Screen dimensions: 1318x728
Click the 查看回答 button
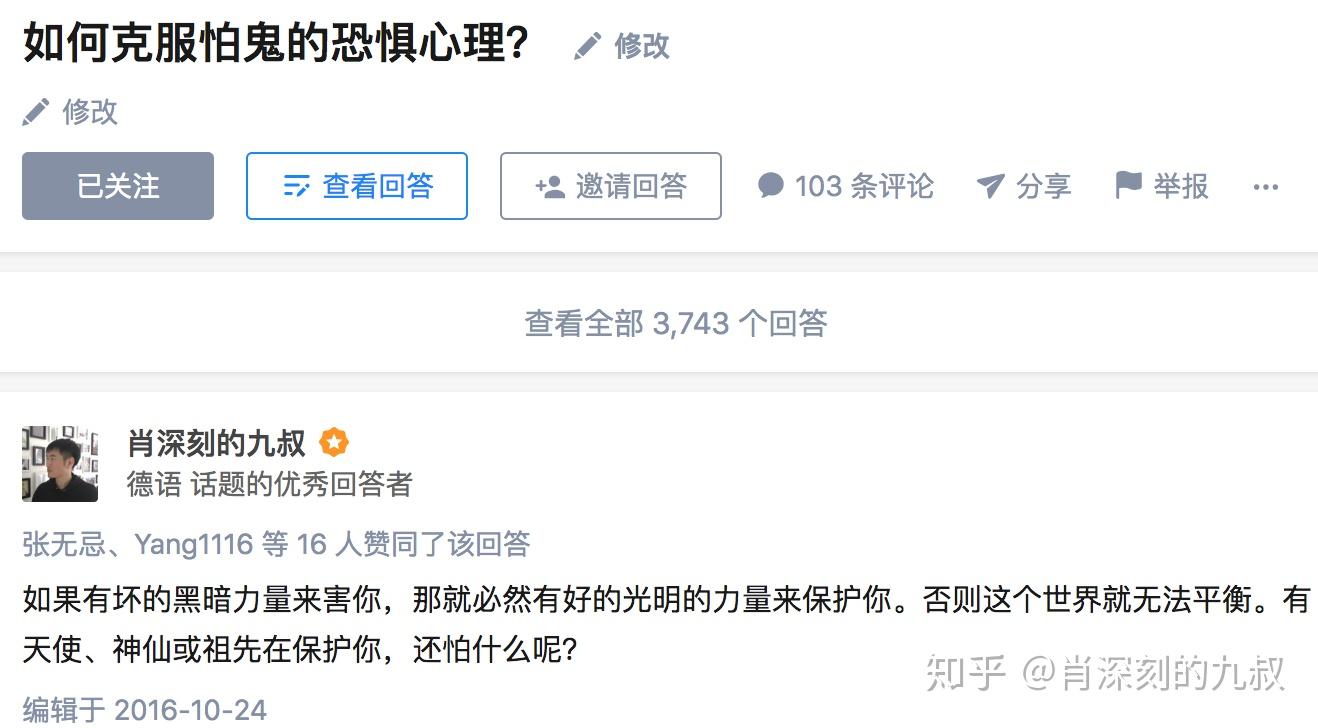pyautogui.click(x=357, y=186)
